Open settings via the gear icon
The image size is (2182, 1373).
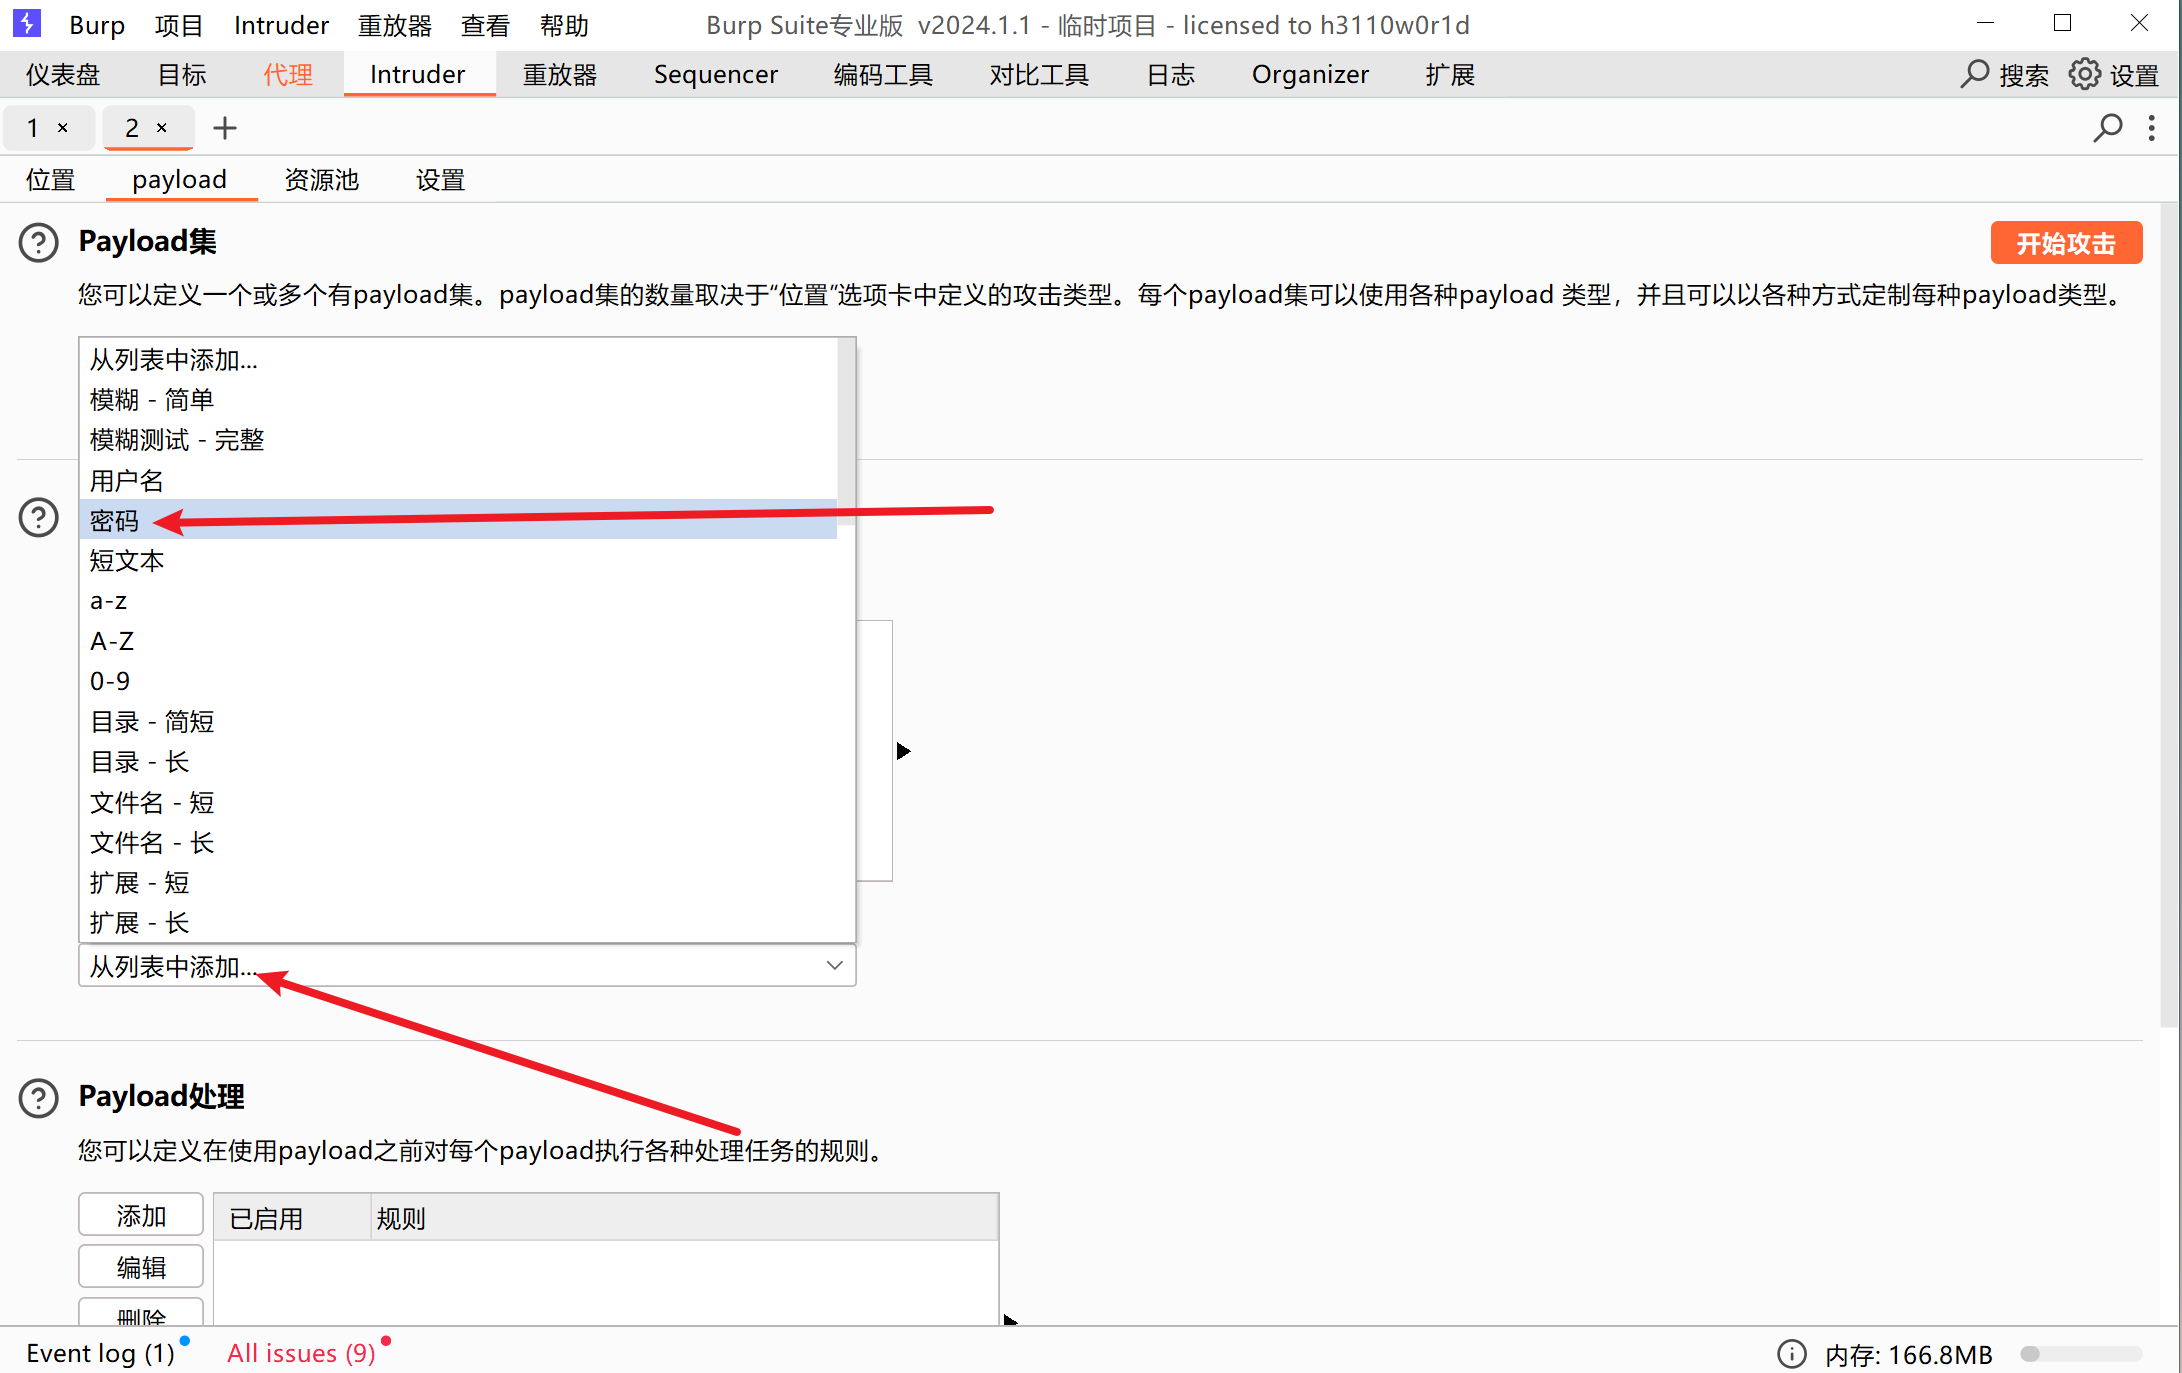(x=2085, y=74)
